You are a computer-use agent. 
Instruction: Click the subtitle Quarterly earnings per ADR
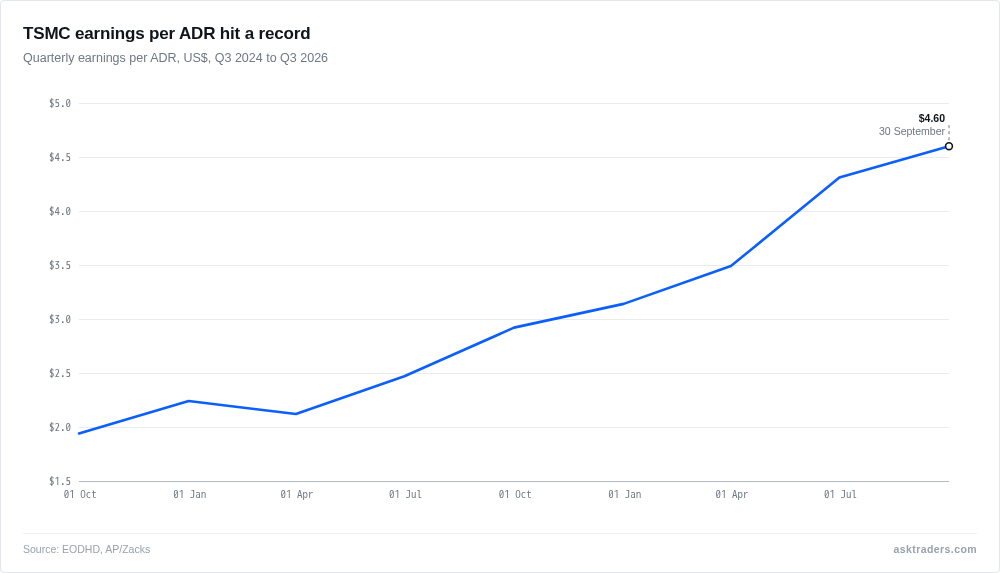coord(175,58)
